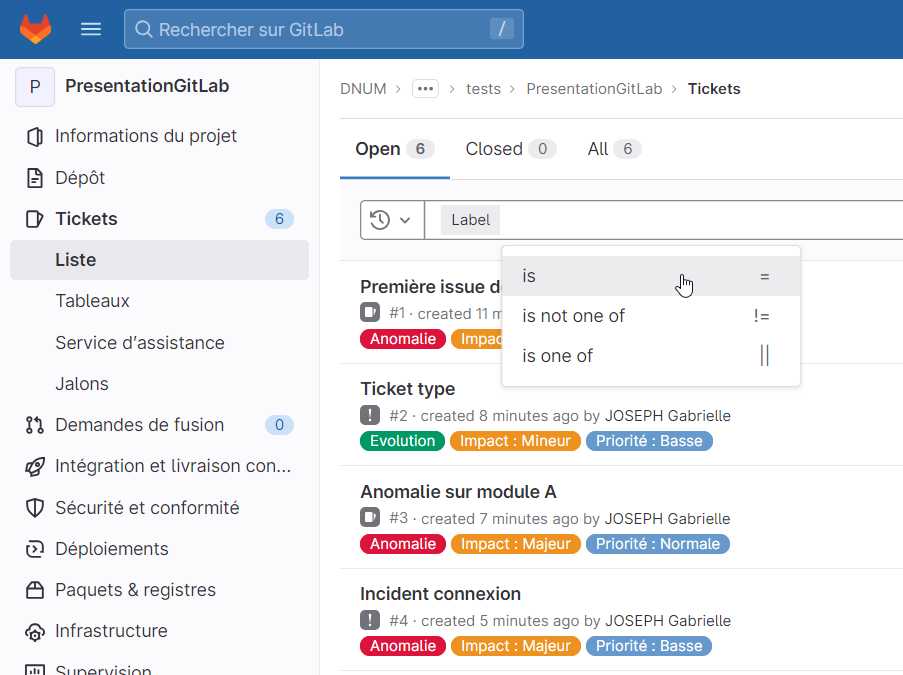Click the shield icon for Sécurité et conformité
The image size is (903, 675).
[x=35, y=508]
